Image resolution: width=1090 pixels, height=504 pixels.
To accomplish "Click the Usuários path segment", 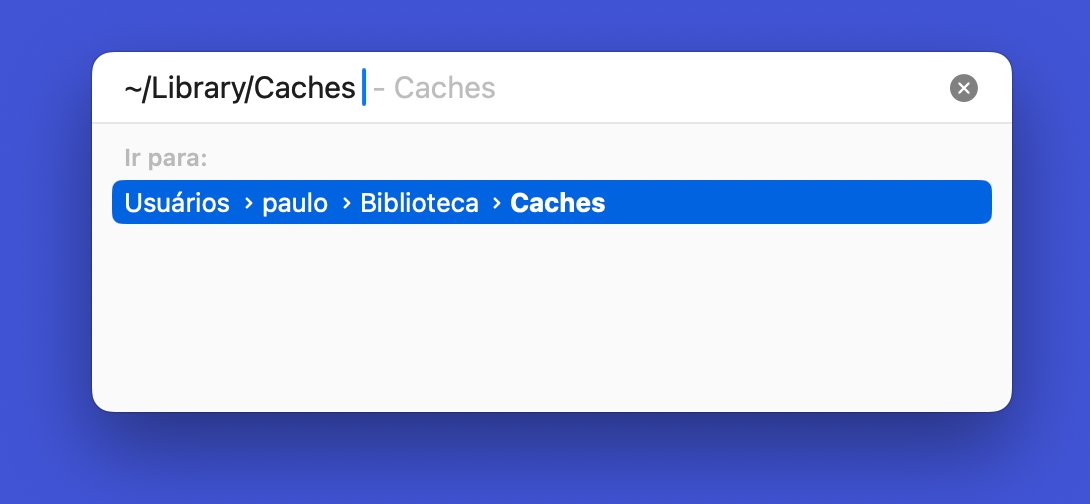I will point(177,203).
